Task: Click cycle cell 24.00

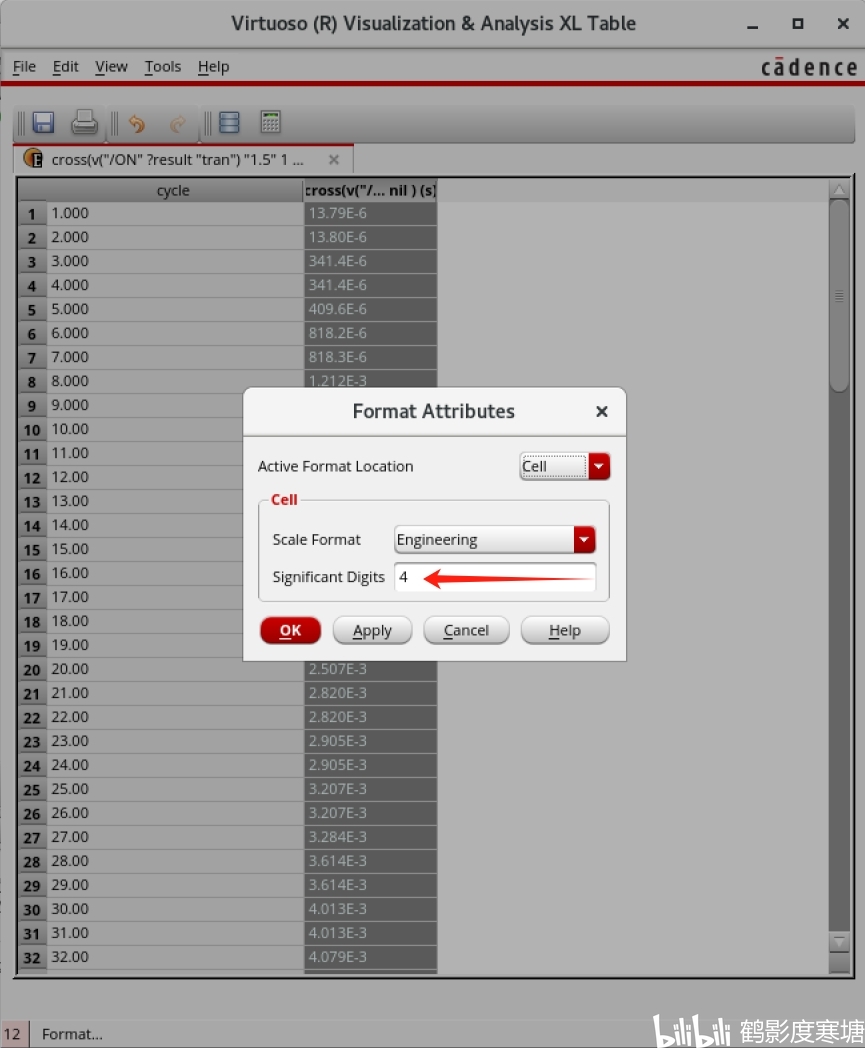Action: [x=174, y=765]
